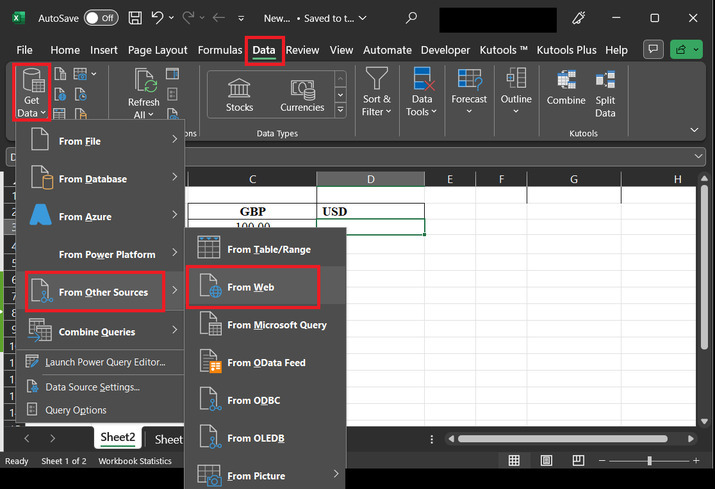Click the Comments speech bubble icon

click(653, 49)
